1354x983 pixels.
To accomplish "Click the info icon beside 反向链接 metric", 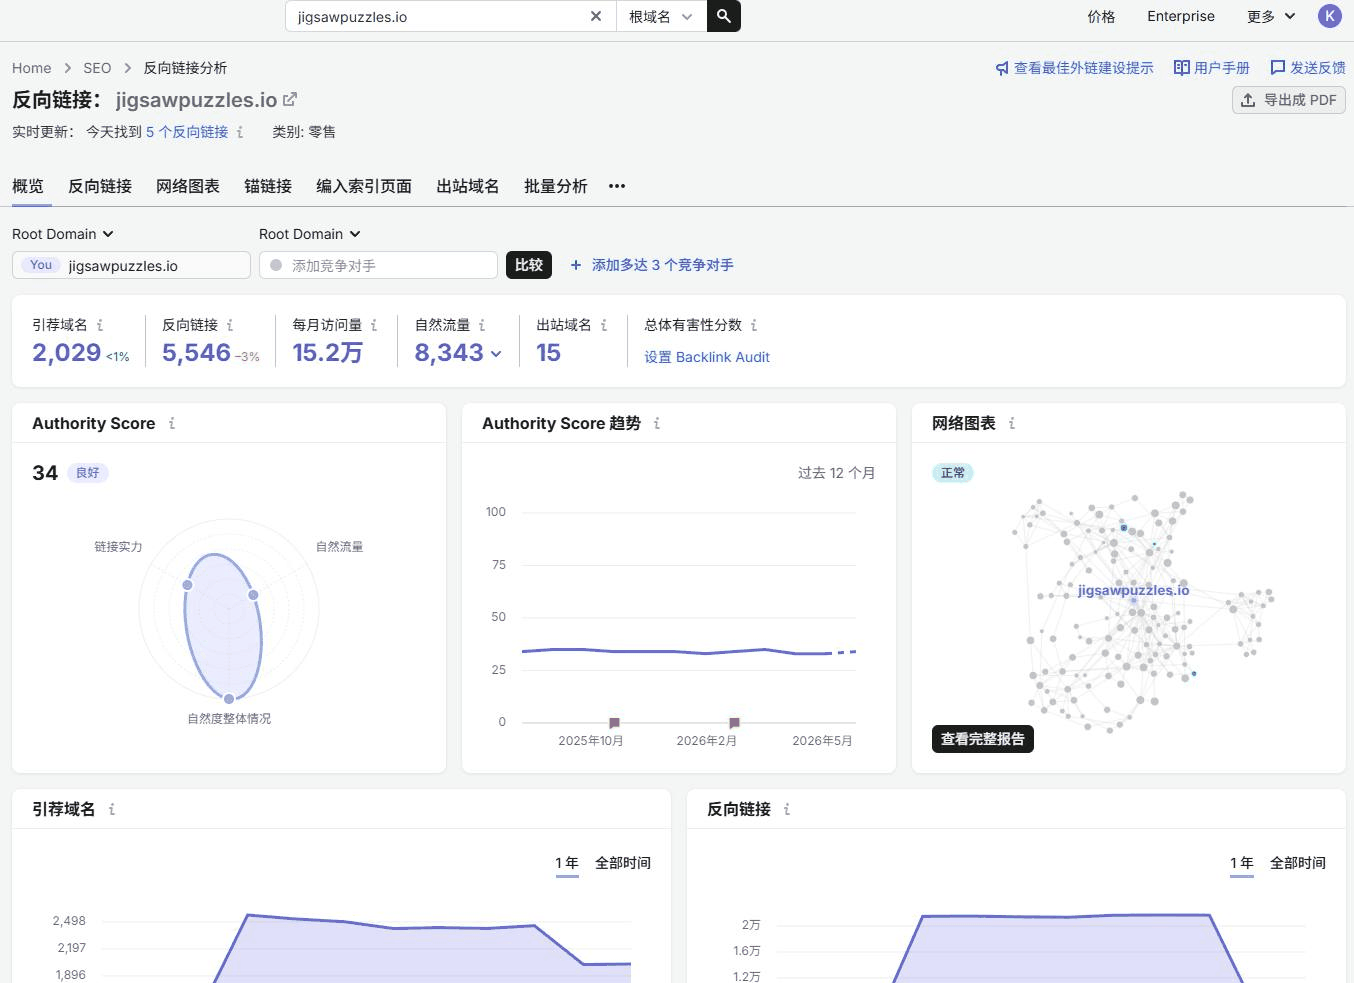I will [x=230, y=325].
